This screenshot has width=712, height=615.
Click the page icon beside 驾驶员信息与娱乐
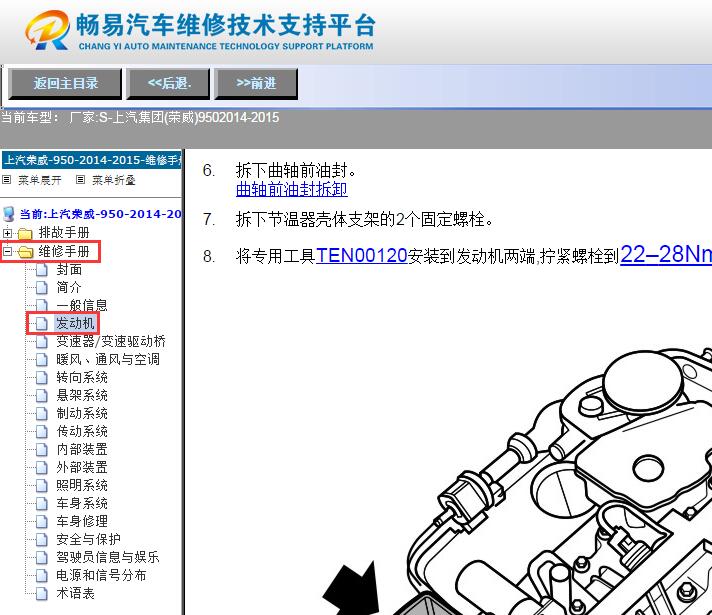click(42, 557)
